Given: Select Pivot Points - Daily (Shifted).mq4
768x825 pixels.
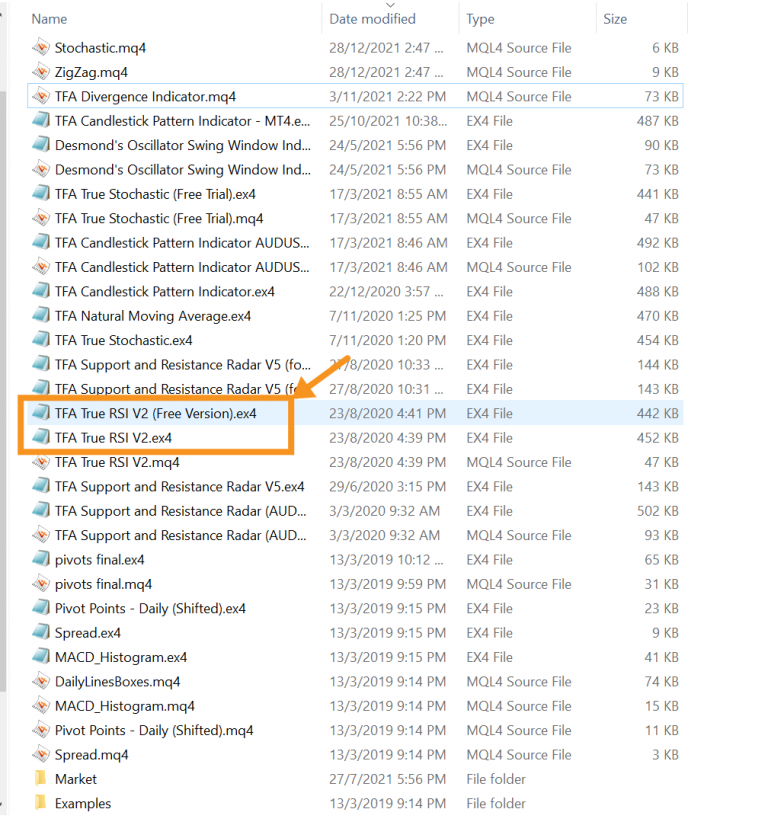Looking at the screenshot, I should pyautogui.click(x=154, y=731).
